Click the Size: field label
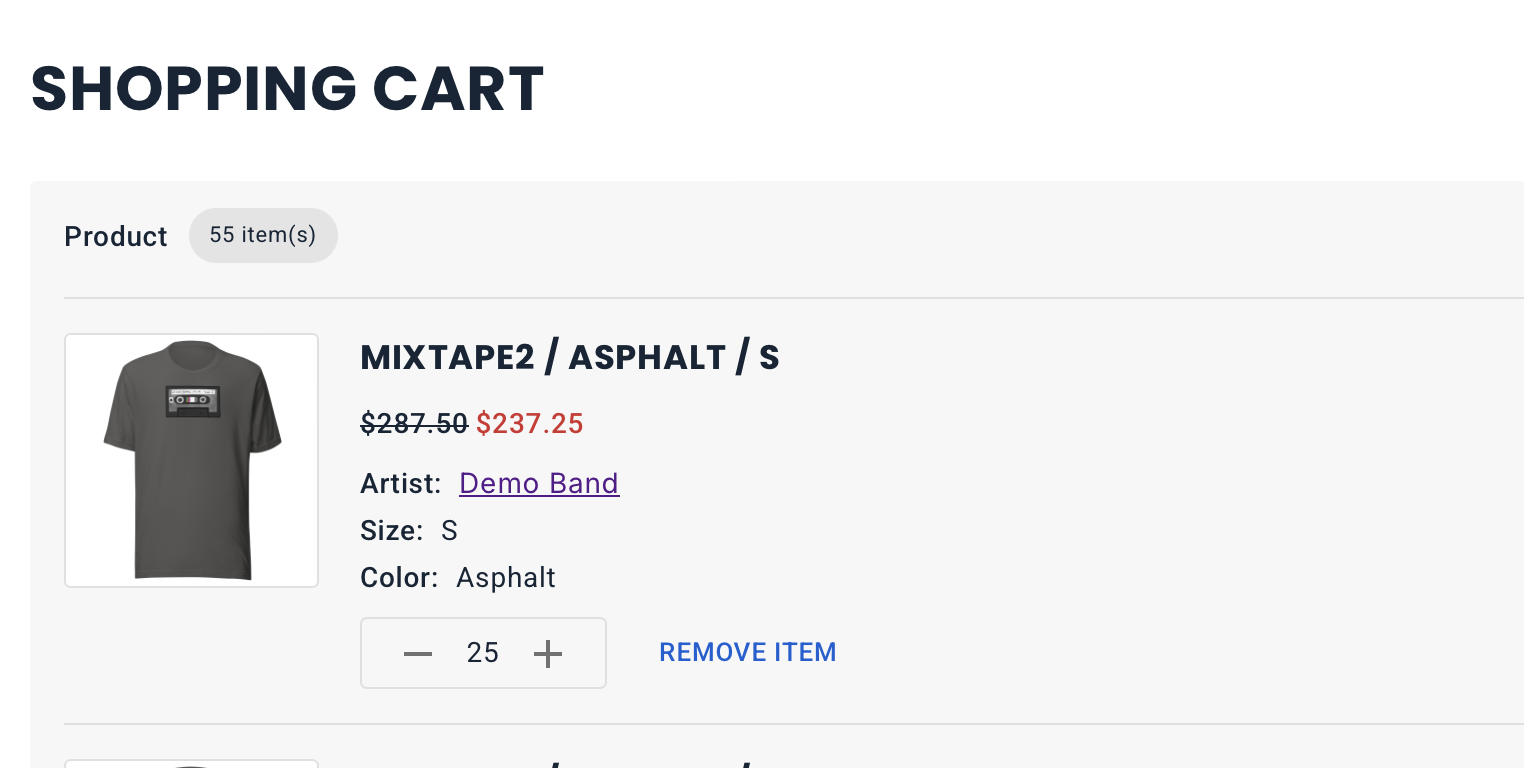 point(392,531)
